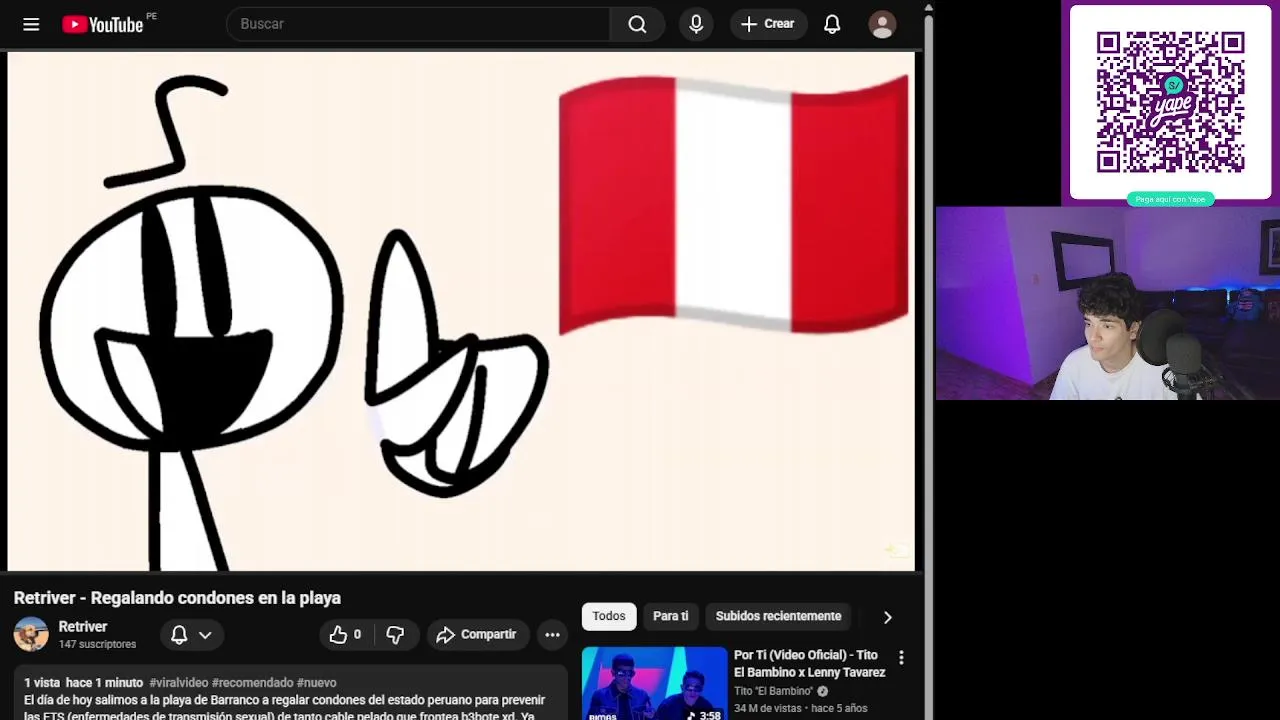
Task: Open Retriver channel avatar
Action: (31, 634)
